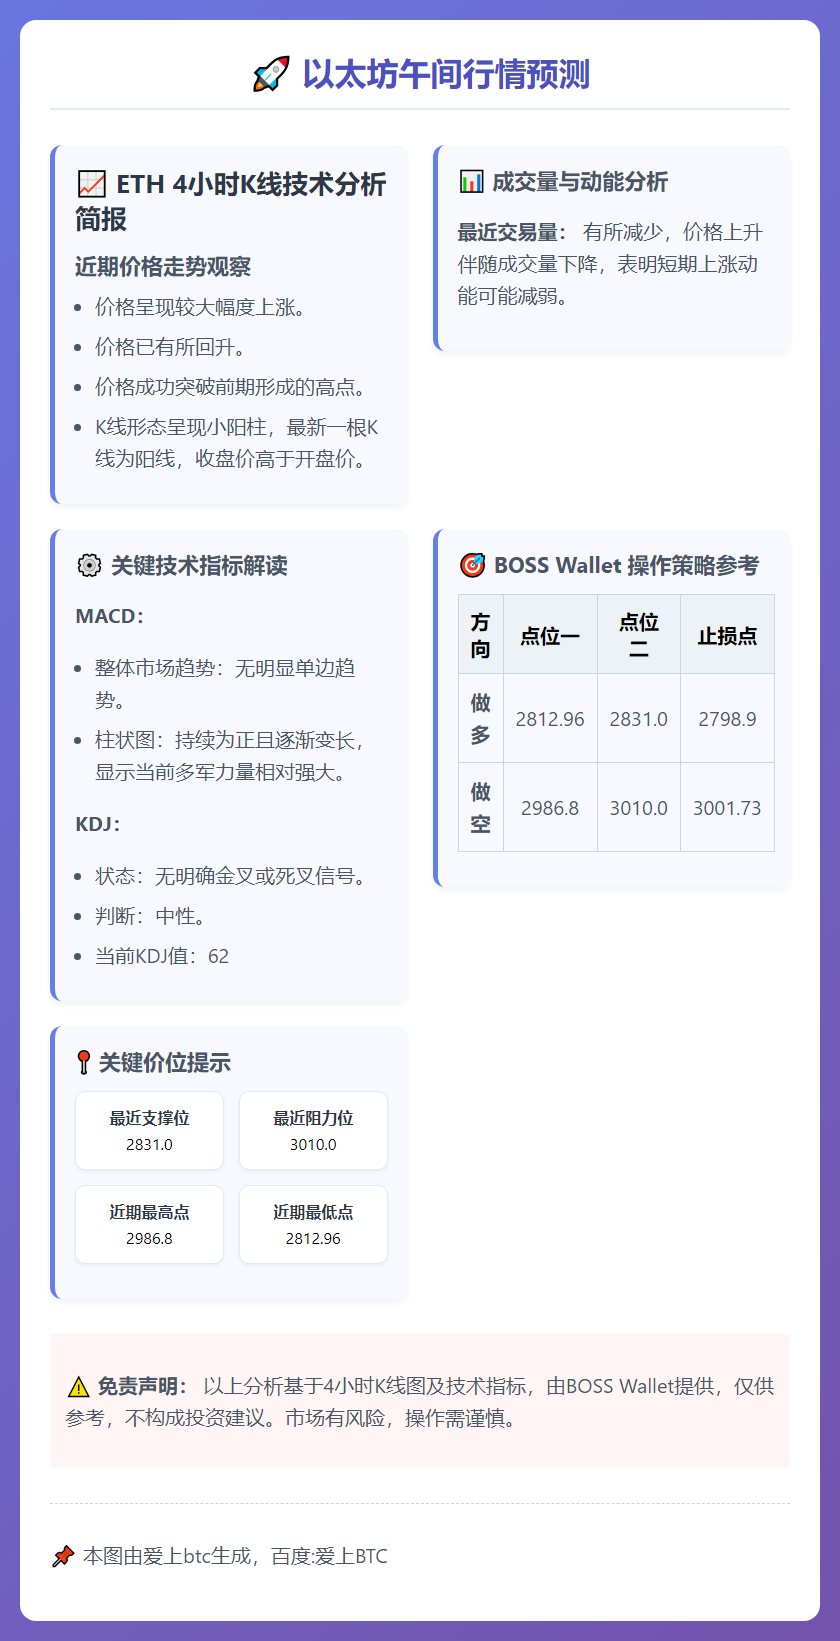Select bullet 柱状图:持续为正且逐渐变长
The image size is (840, 1641).
232,756
